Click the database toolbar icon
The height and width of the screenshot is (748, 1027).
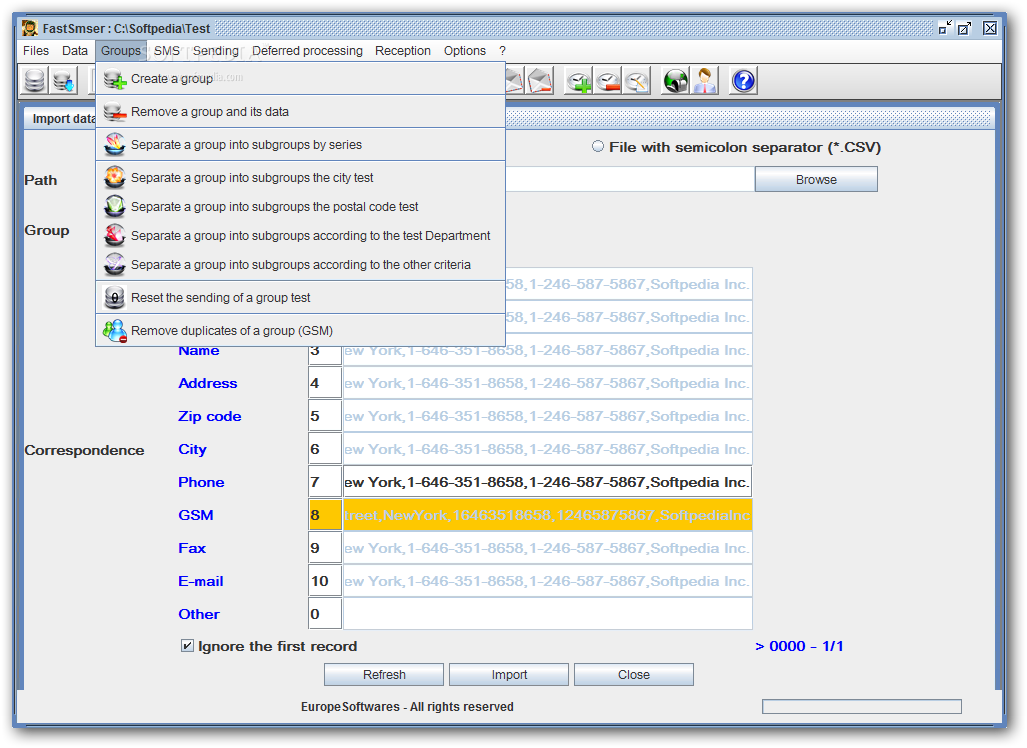tap(35, 81)
